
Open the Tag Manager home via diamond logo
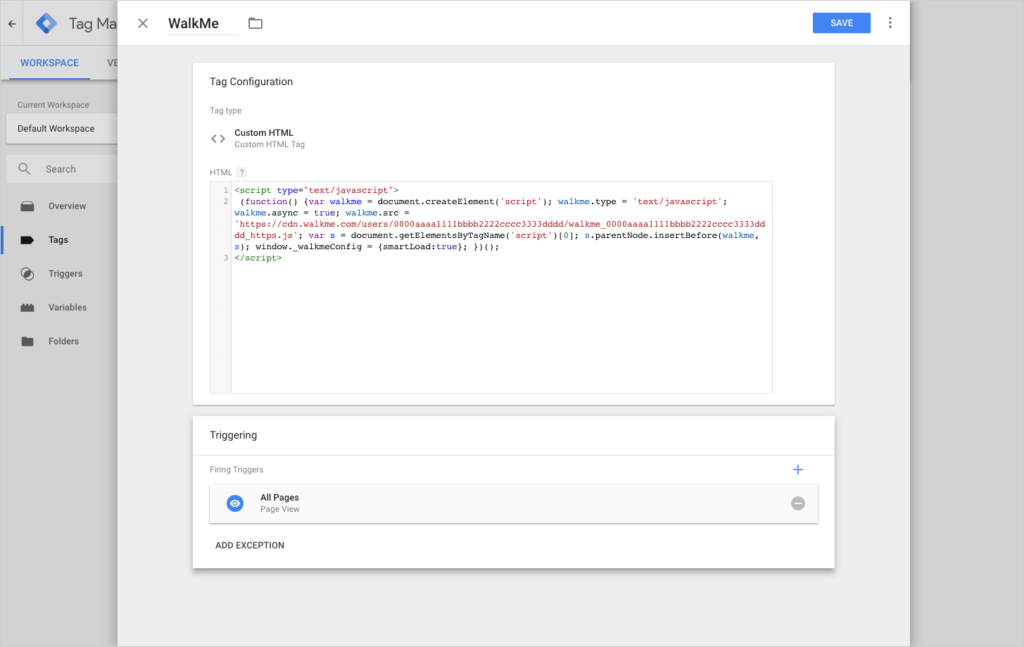coord(46,22)
